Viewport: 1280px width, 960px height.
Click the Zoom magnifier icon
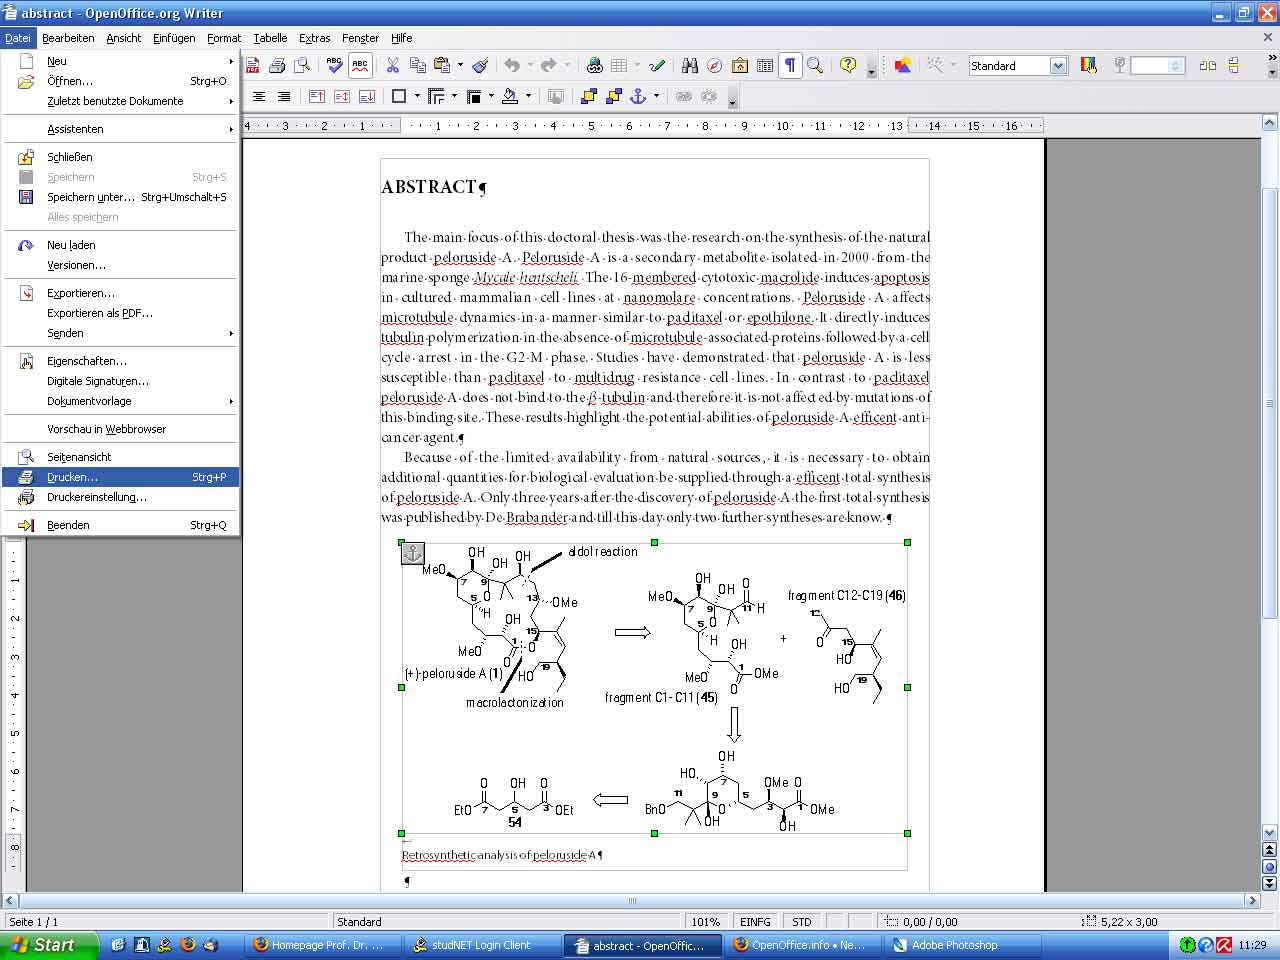815,65
